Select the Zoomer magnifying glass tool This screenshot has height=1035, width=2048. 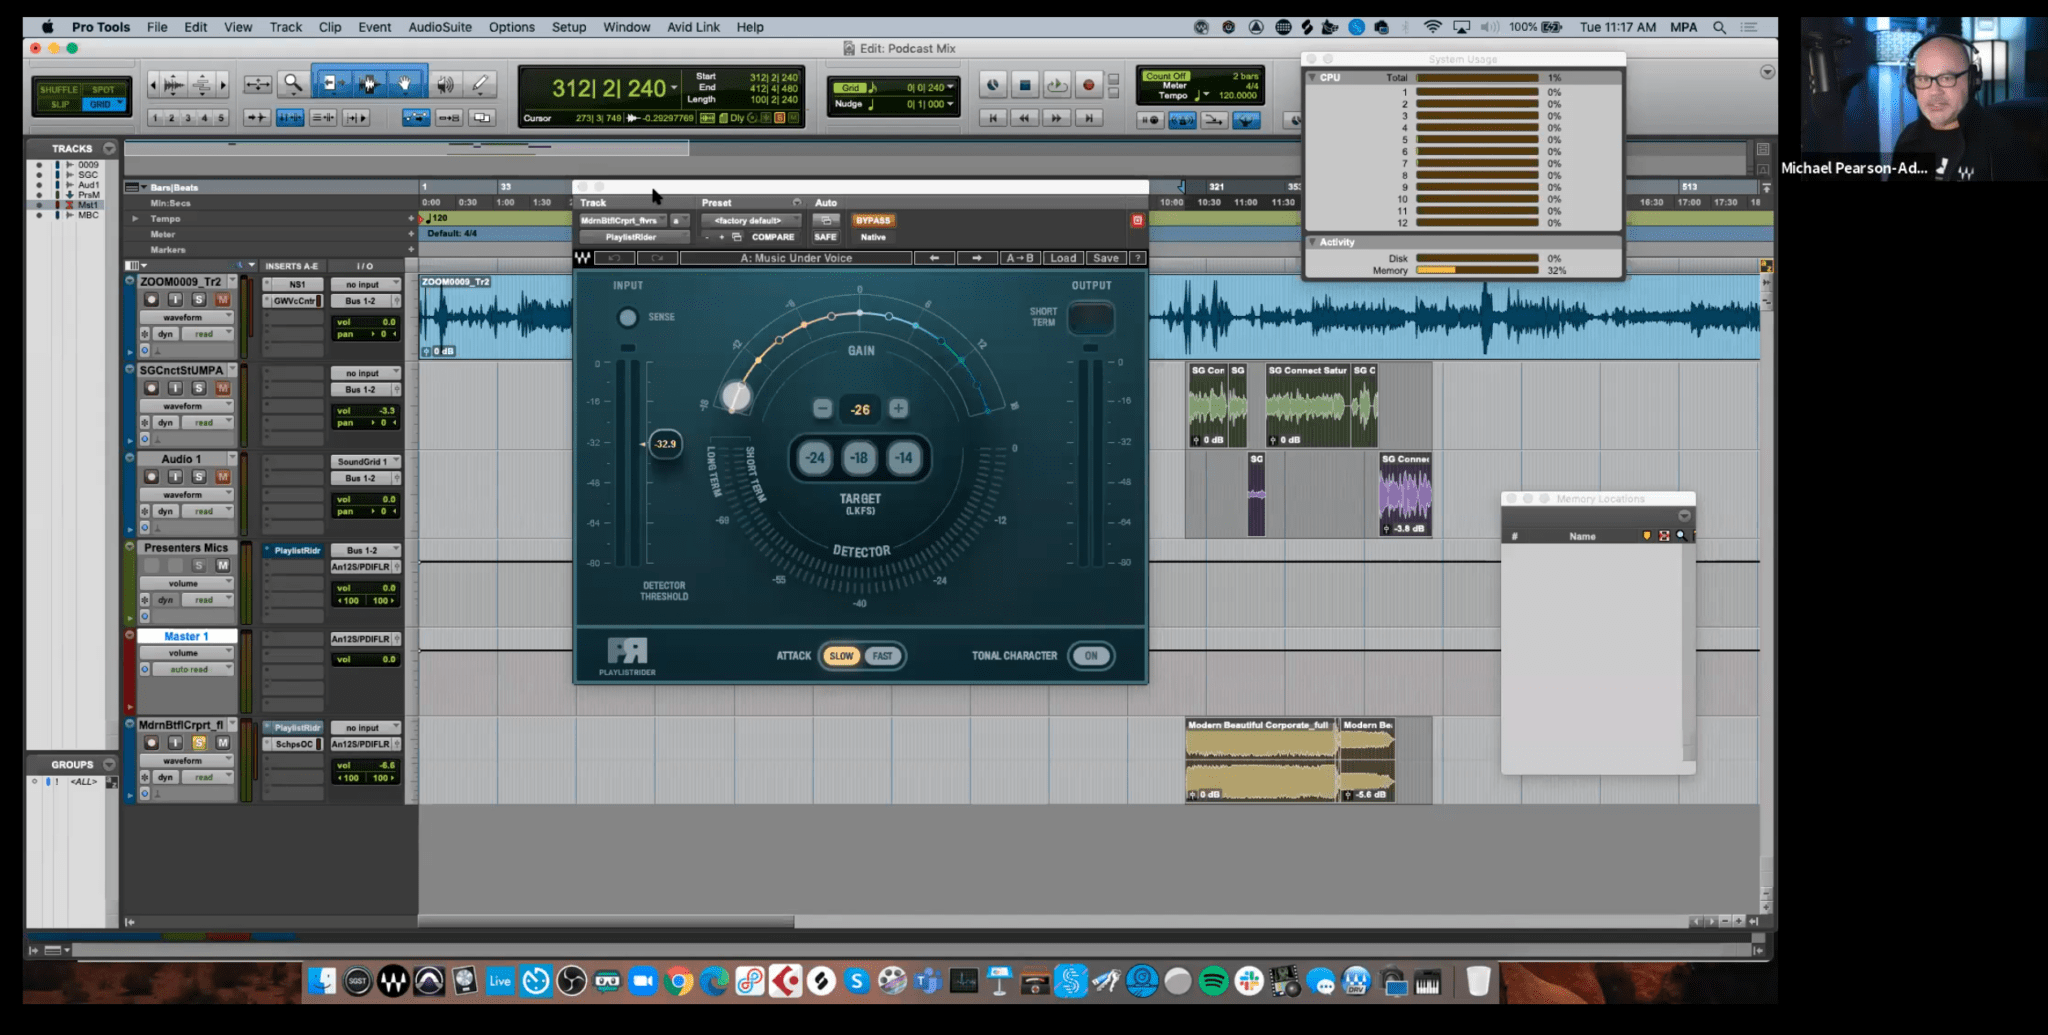click(292, 85)
